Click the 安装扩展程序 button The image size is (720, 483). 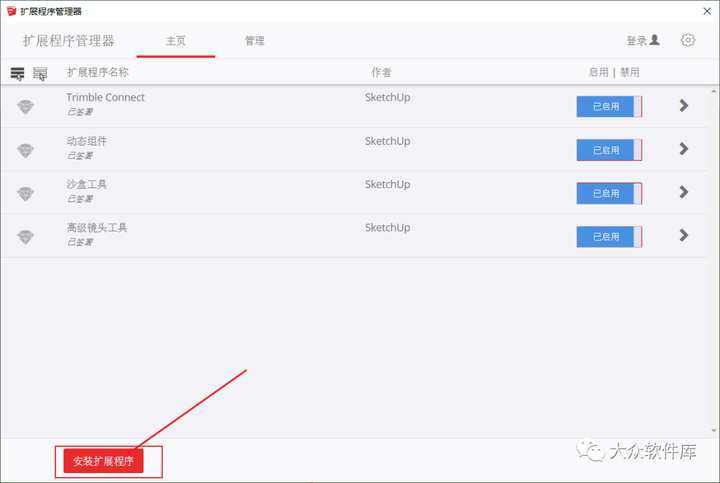coord(103,461)
